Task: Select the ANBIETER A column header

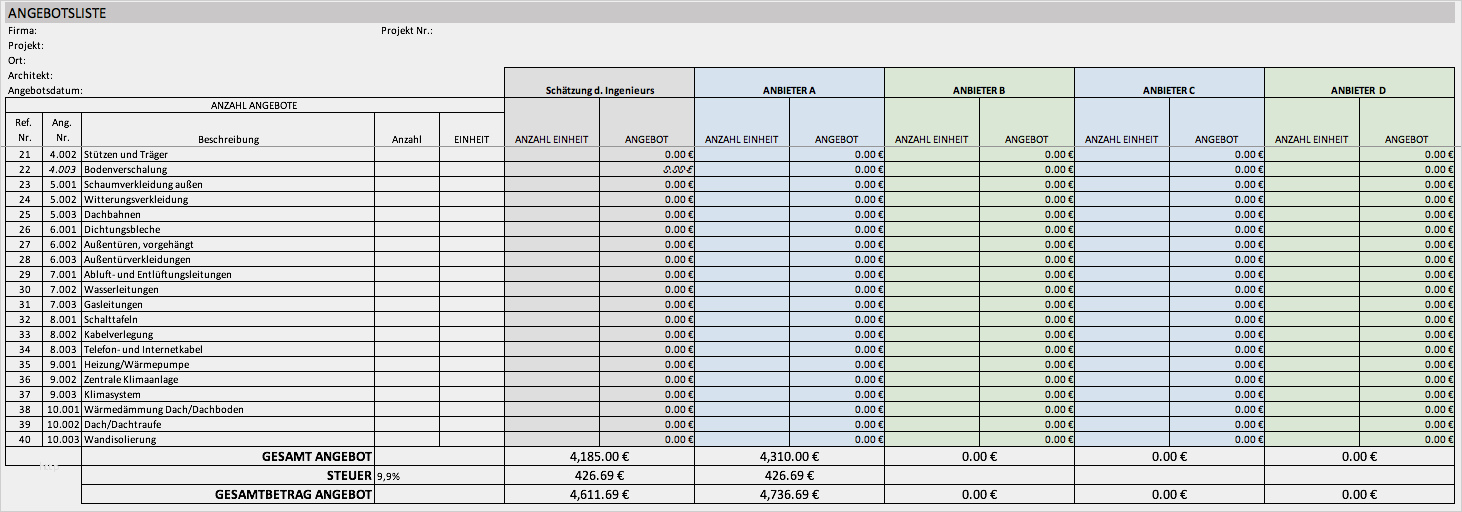Action: tap(788, 90)
